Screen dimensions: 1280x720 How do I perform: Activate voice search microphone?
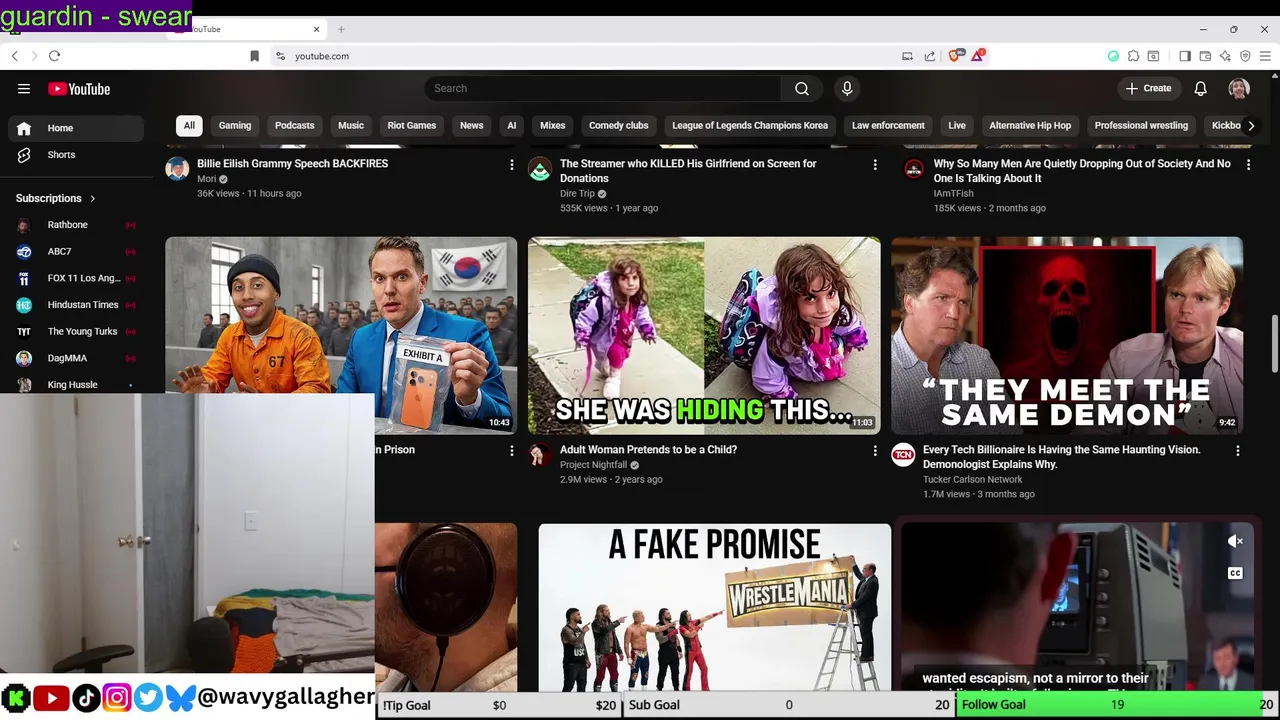847,88
